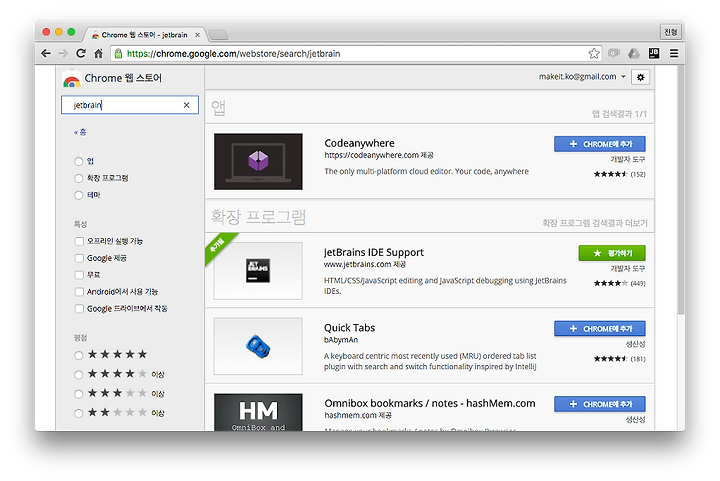Click the green padlock security icon
Image resolution: width=720 pixels, height=481 pixels.
point(118,53)
